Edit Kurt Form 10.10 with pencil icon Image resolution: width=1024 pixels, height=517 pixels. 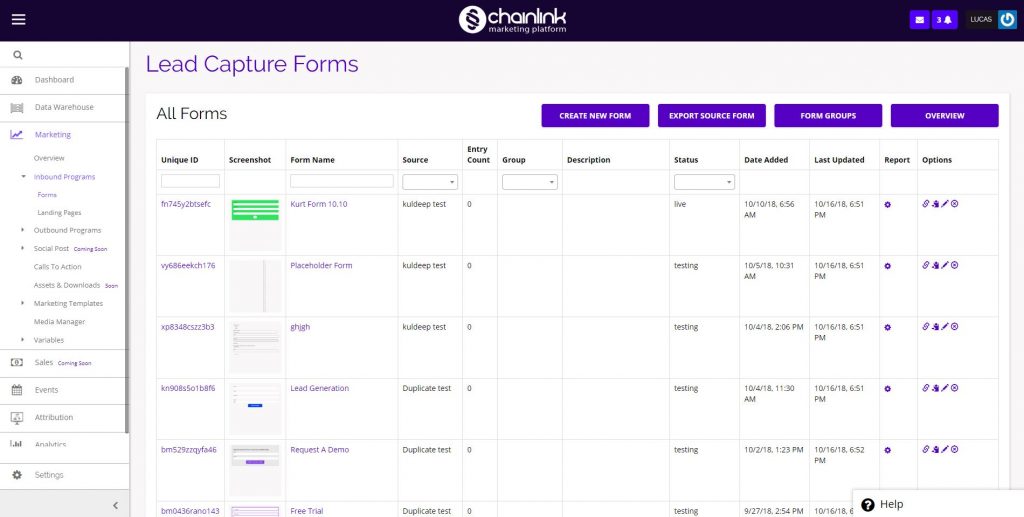click(944, 204)
